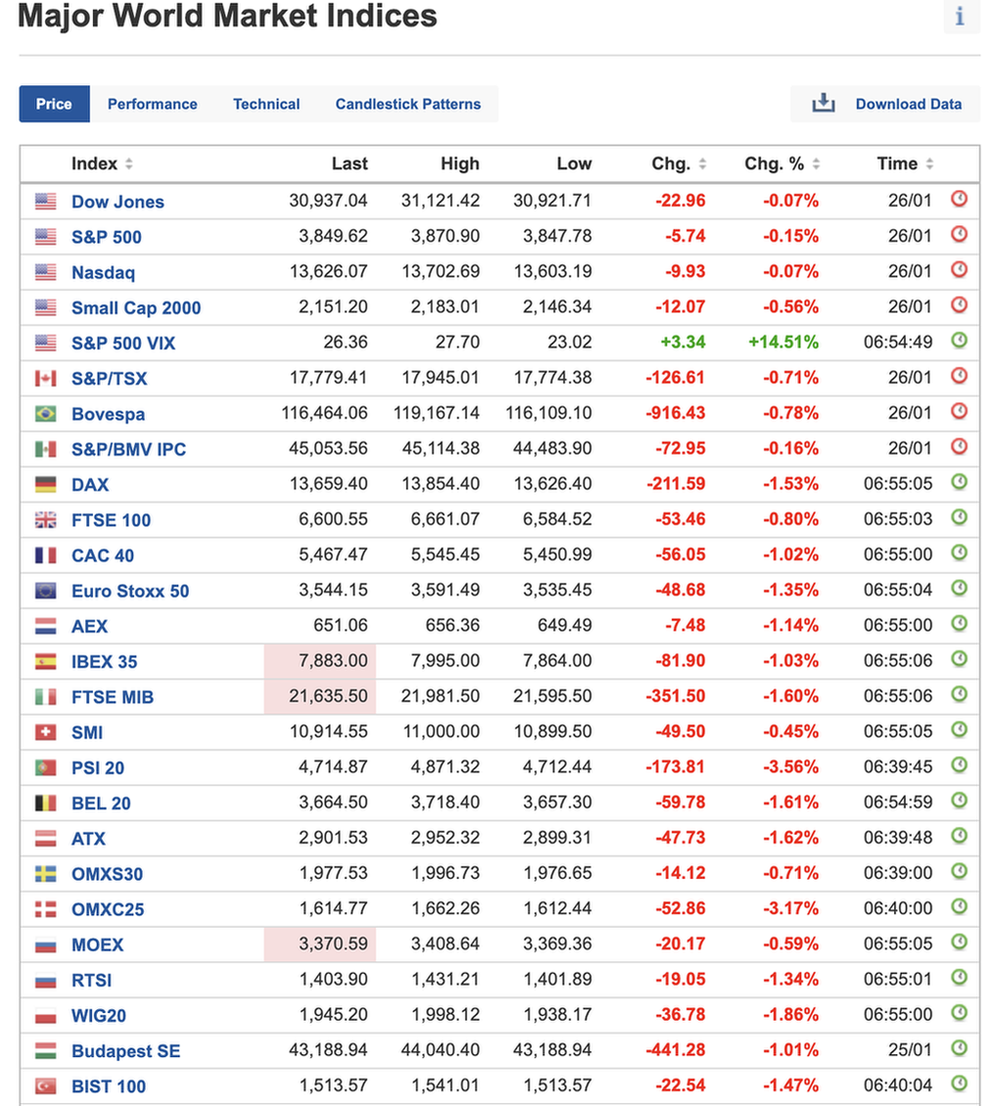The width and height of the screenshot is (991, 1106).
Task: Click the green clock icon for S&P 500 VIX
Action: click(x=959, y=341)
